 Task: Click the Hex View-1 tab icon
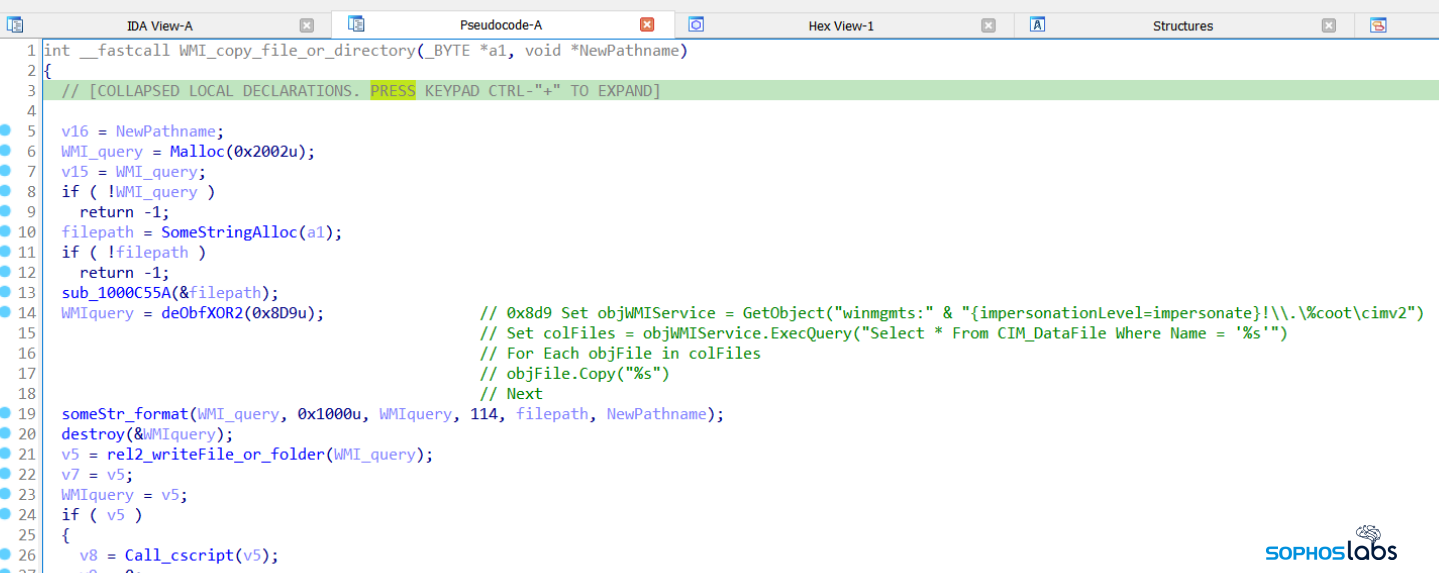tap(696, 25)
